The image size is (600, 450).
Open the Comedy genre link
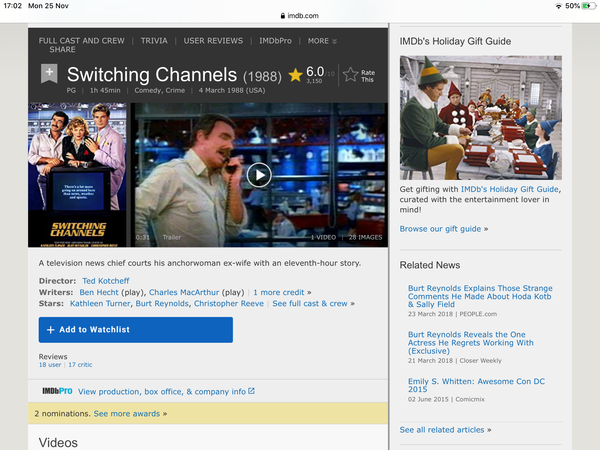[x=148, y=91]
